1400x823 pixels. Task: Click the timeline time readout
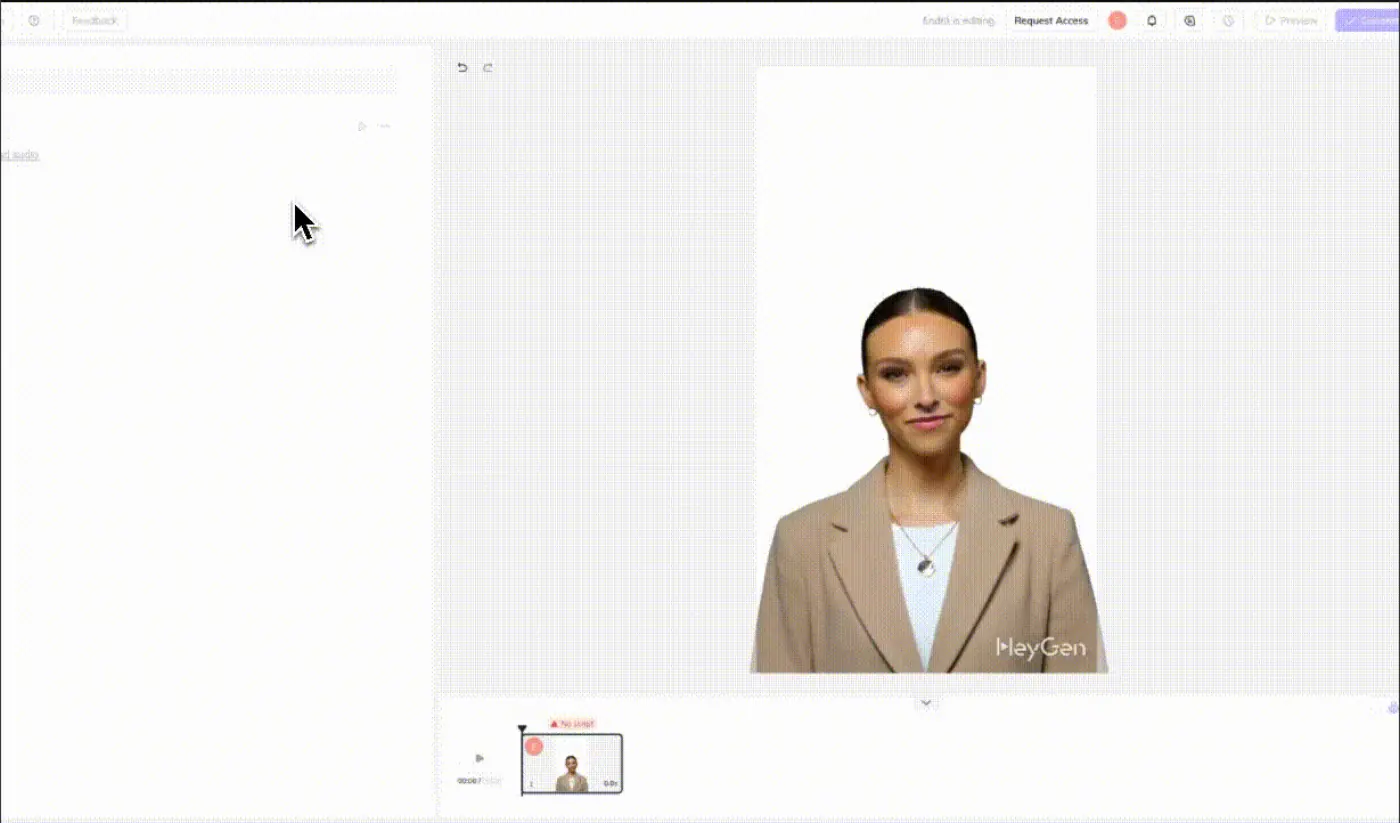point(479,781)
